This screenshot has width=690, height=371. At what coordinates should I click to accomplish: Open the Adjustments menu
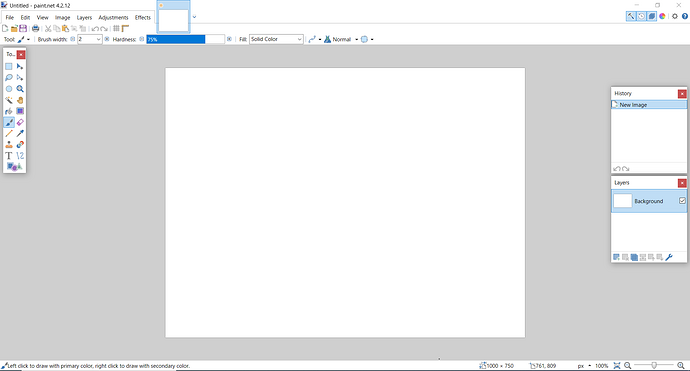pyautogui.click(x=114, y=18)
